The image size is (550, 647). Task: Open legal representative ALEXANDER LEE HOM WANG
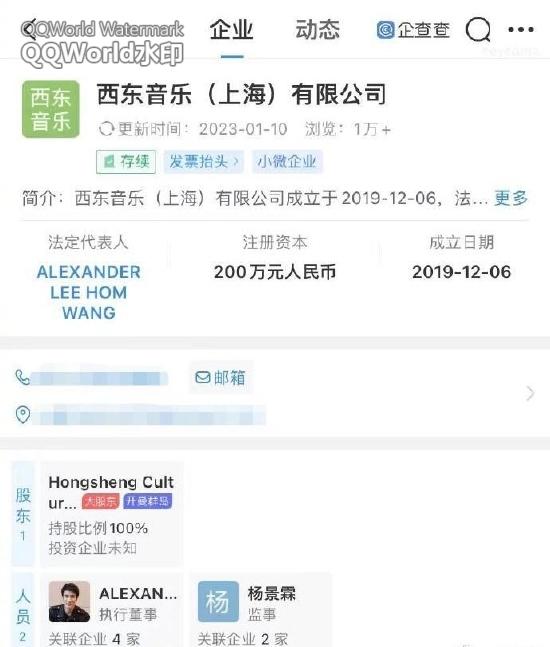(x=89, y=292)
